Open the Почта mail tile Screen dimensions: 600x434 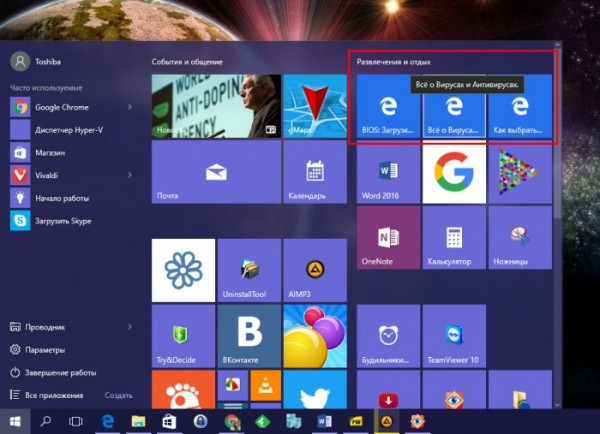pos(216,172)
